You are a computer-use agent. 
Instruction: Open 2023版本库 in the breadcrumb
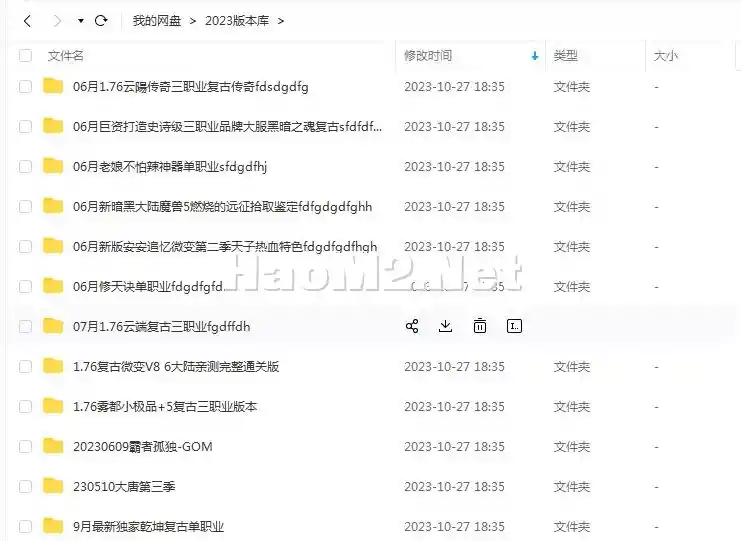pyautogui.click(x=237, y=21)
